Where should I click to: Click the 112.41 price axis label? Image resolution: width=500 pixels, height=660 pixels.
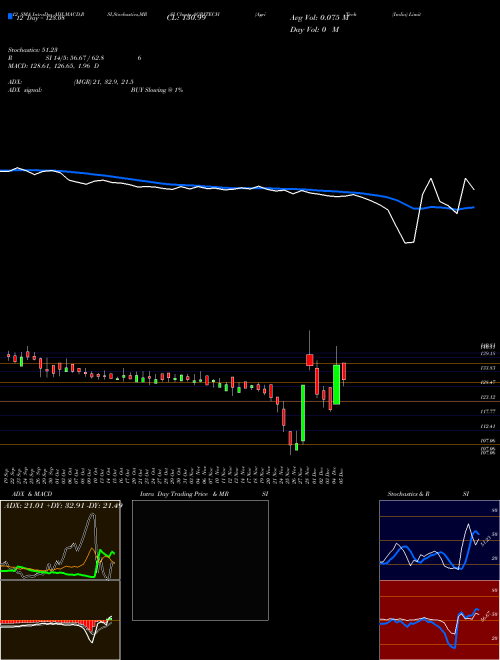tap(489, 426)
